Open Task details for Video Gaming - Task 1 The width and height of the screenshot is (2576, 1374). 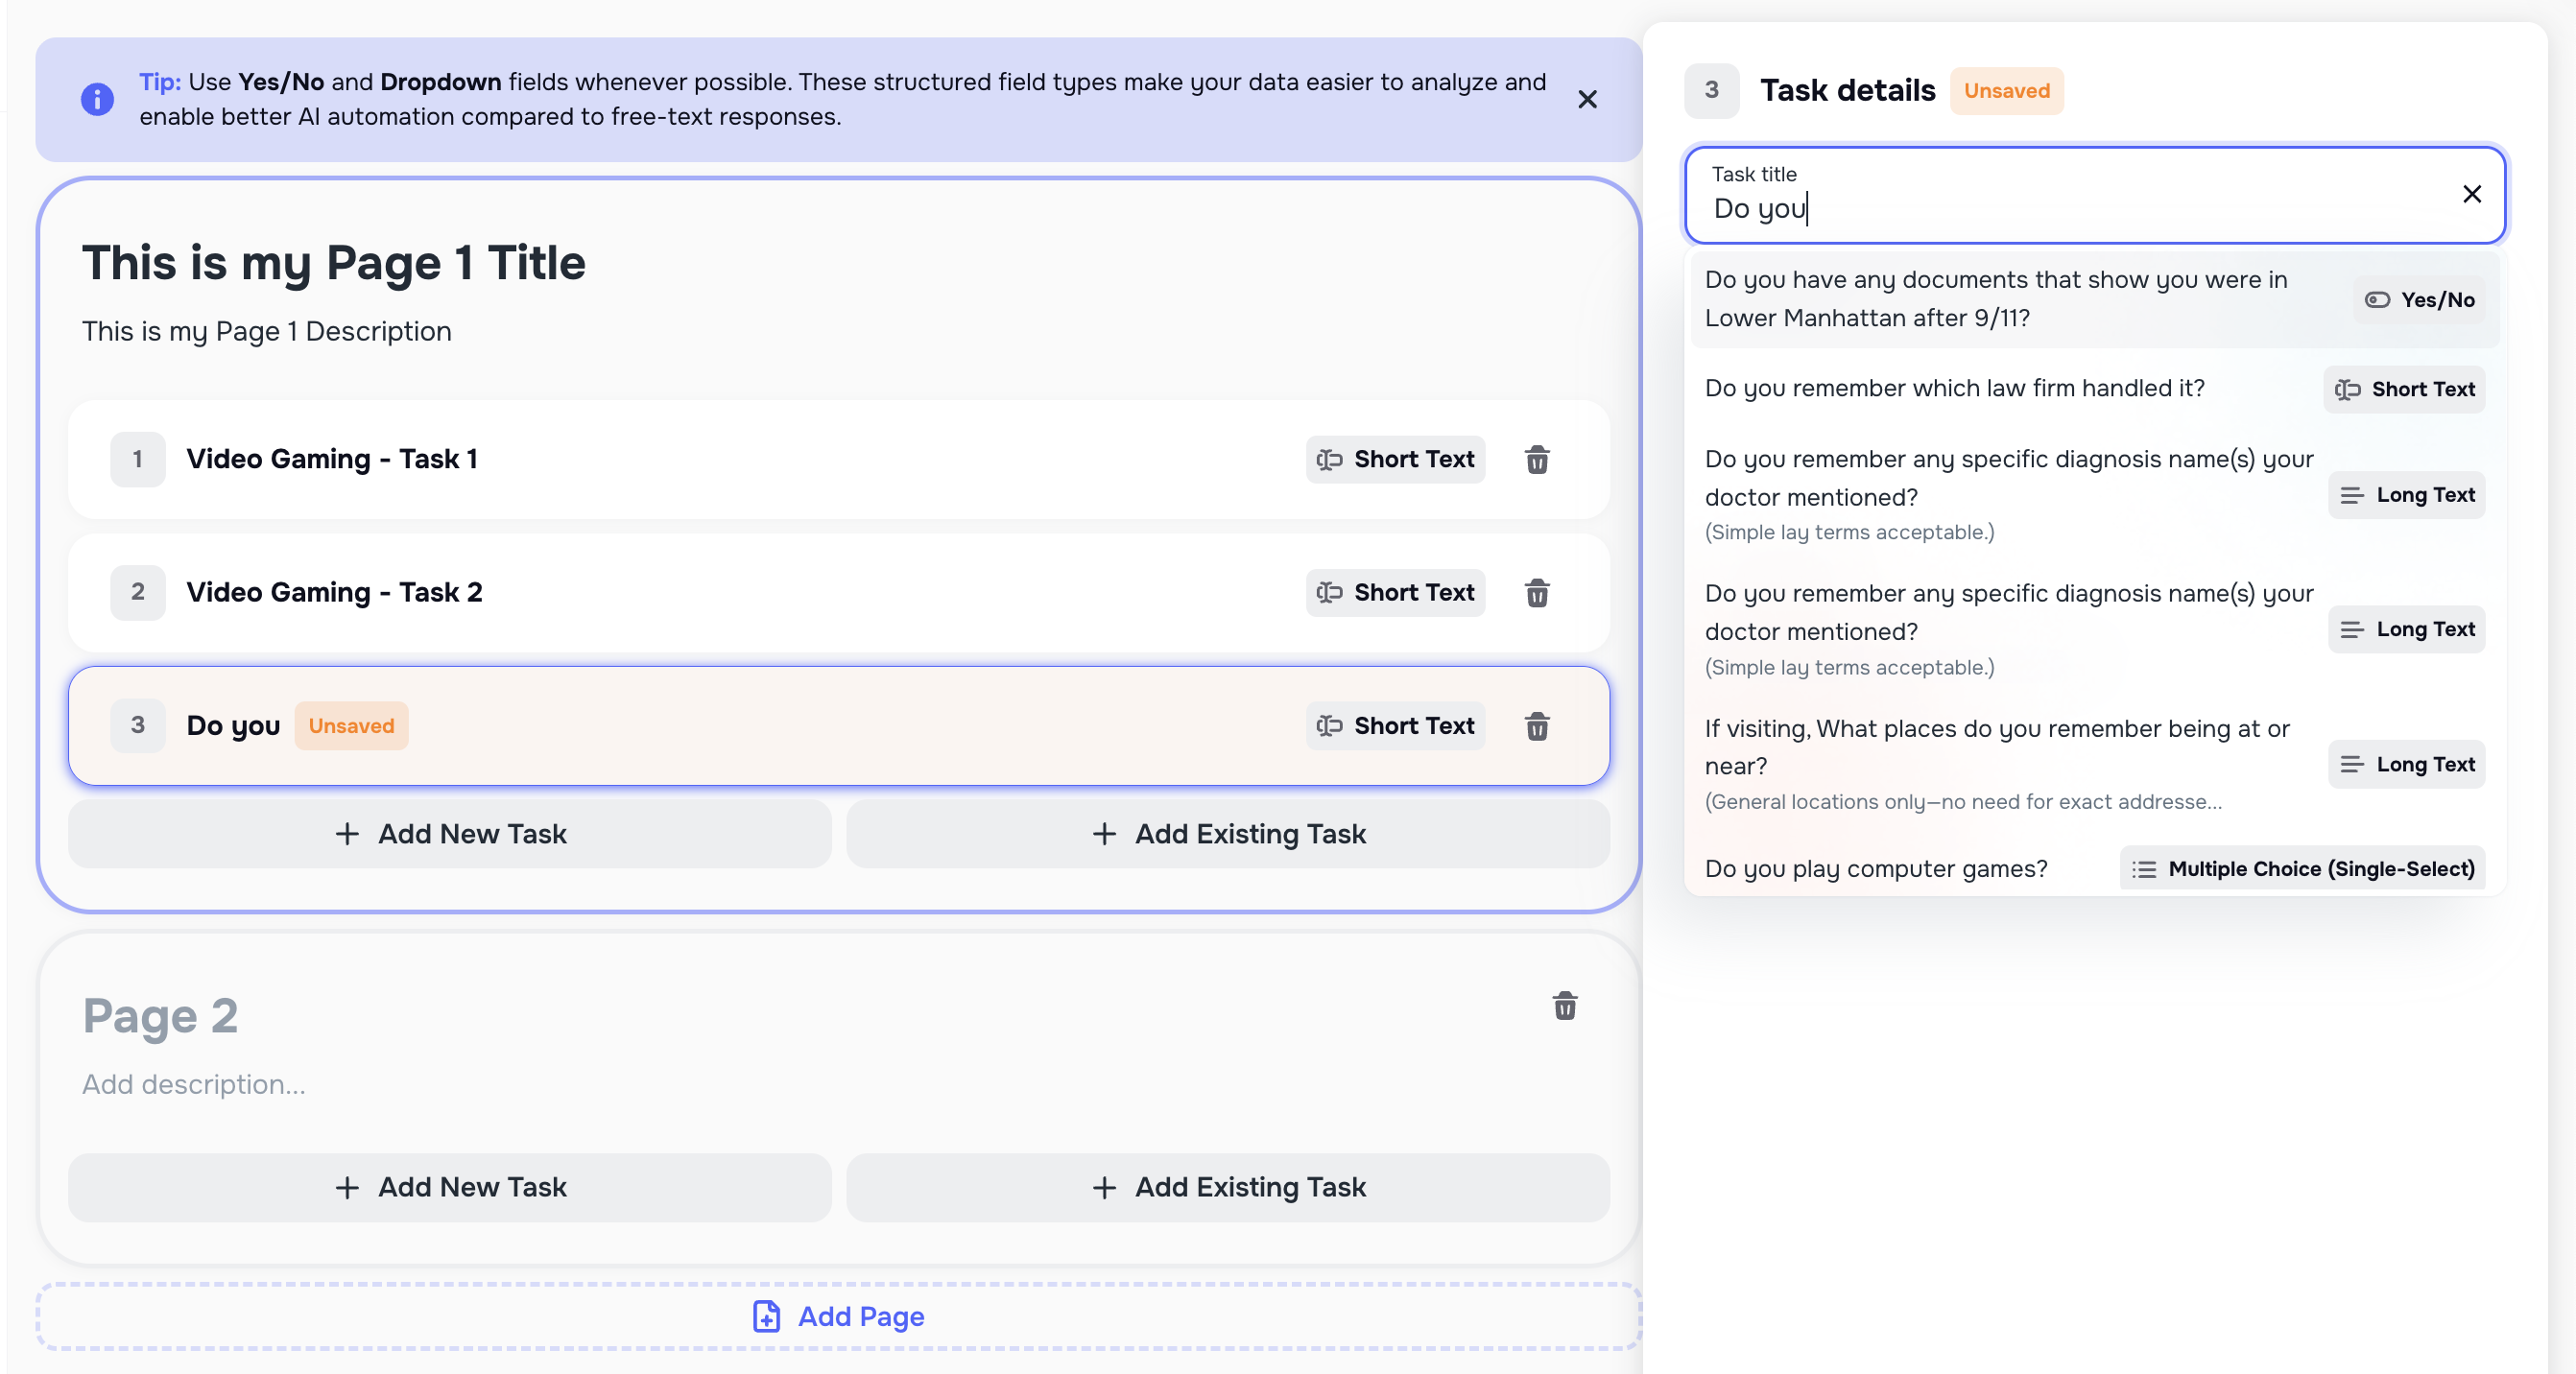click(331, 459)
